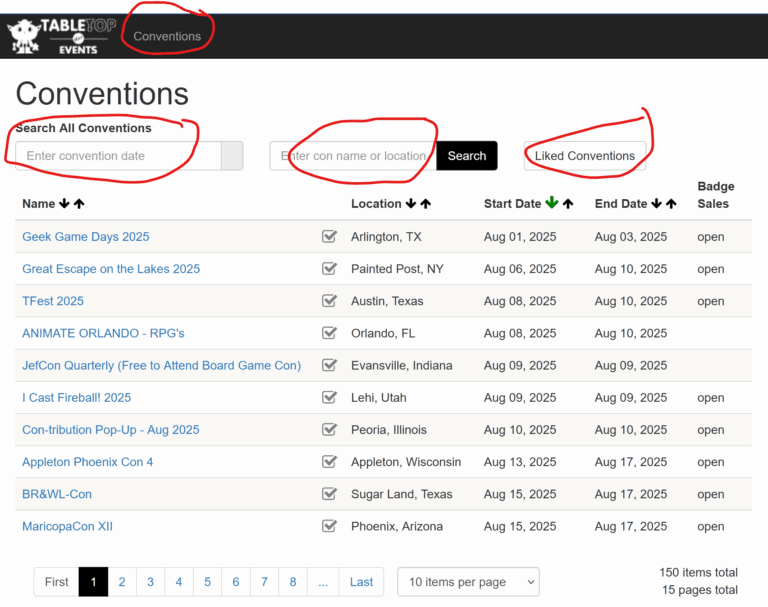Jump to Last page of results
The width and height of the screenshot is (768, 607).
(x=361, y=582)
